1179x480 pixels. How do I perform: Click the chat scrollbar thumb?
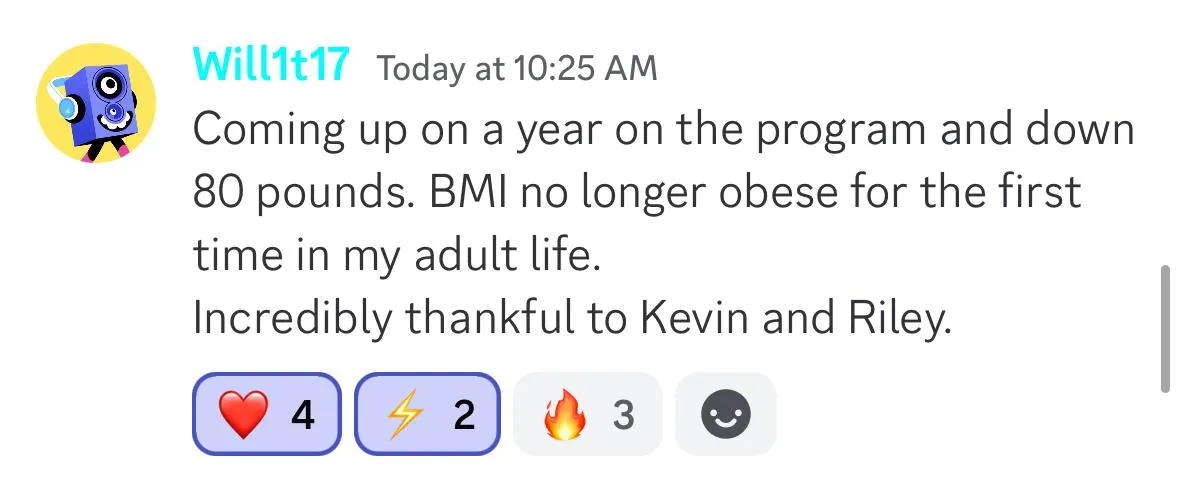click(x=1166, y=329)
